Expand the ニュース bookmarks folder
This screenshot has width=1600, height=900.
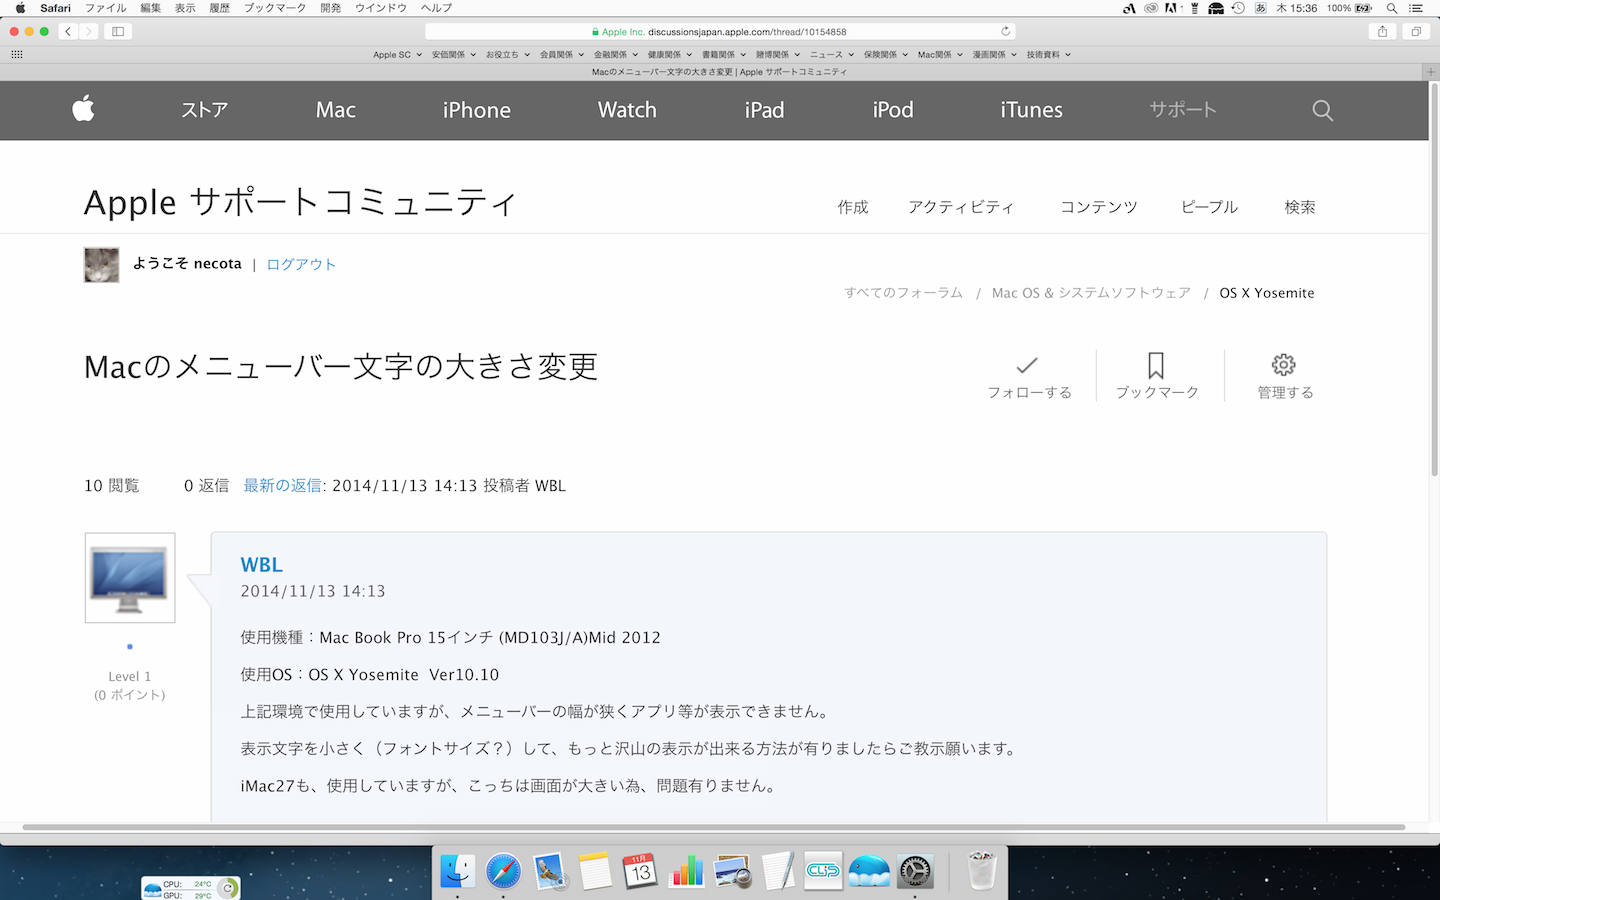point(832,55)
